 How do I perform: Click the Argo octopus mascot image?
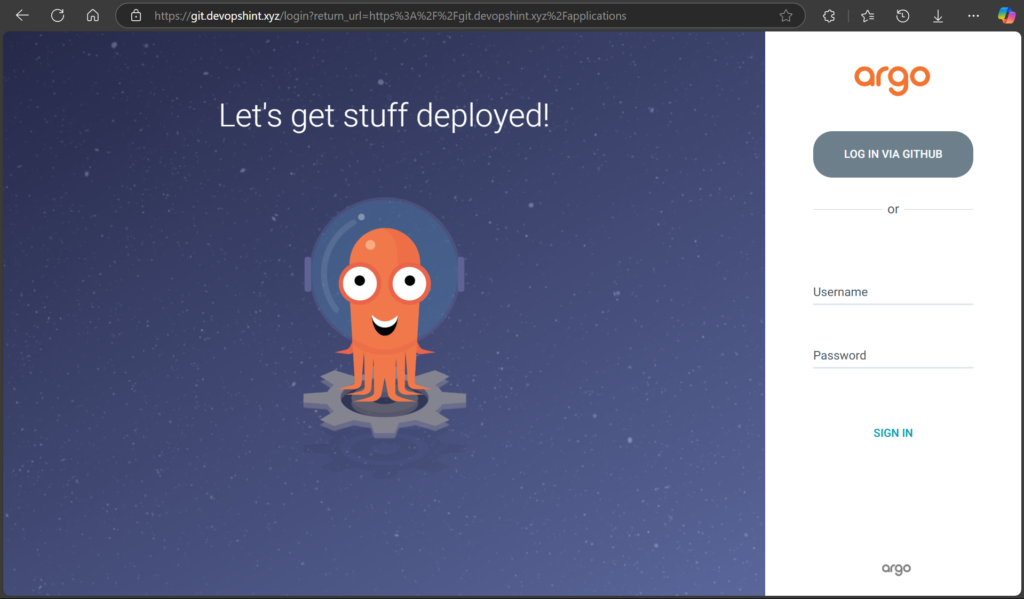(385, 318)
